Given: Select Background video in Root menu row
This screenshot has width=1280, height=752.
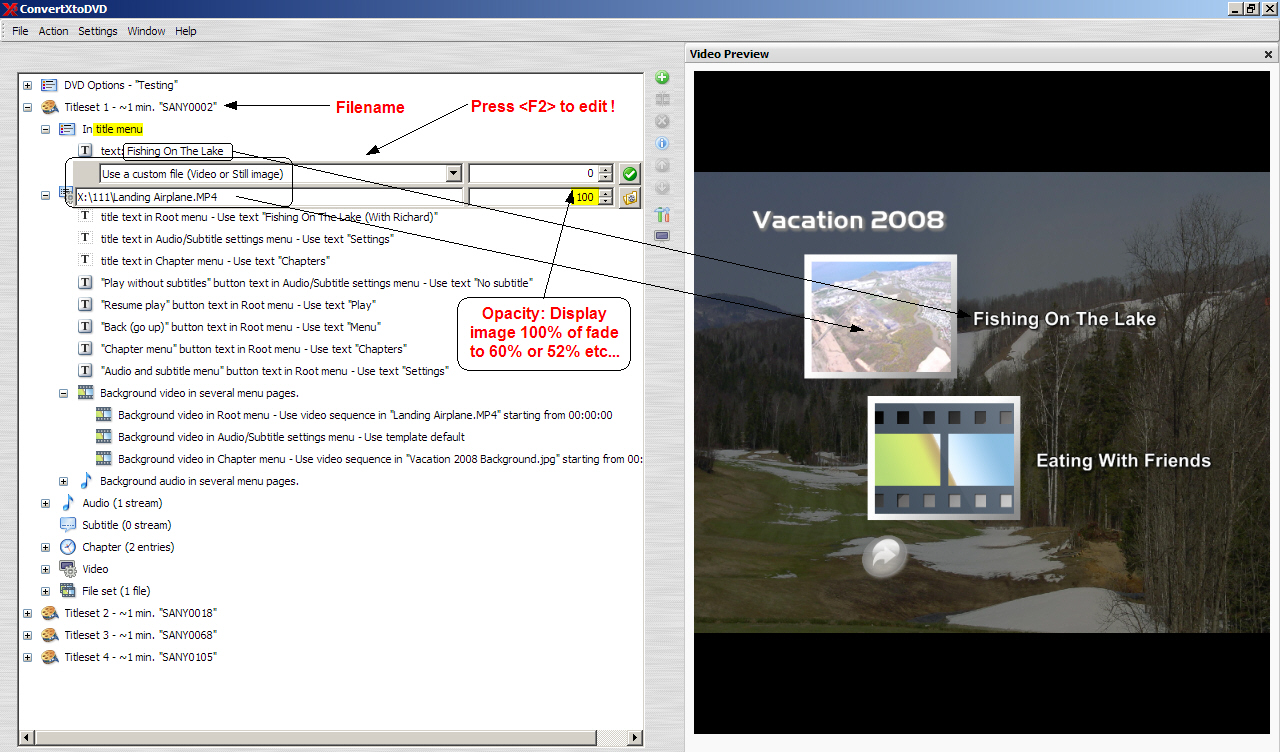Looking at the screenshot, I should [x=365, y=415].
